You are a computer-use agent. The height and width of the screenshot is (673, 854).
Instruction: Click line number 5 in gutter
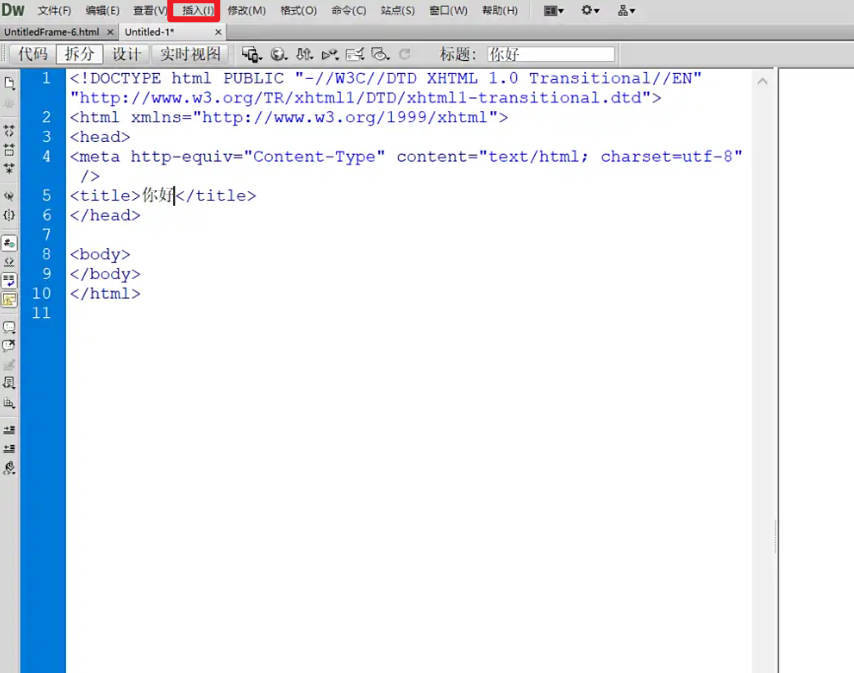click(x=46, y=195)
